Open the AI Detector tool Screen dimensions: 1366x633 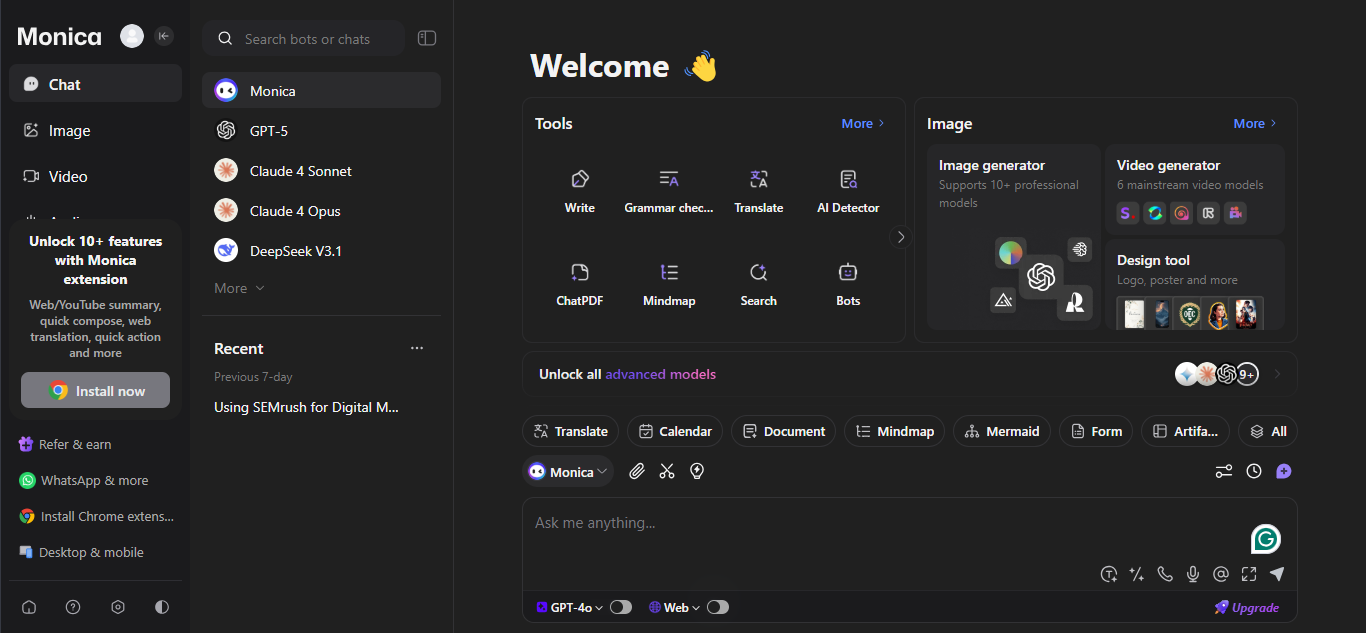tap(848, 191)
